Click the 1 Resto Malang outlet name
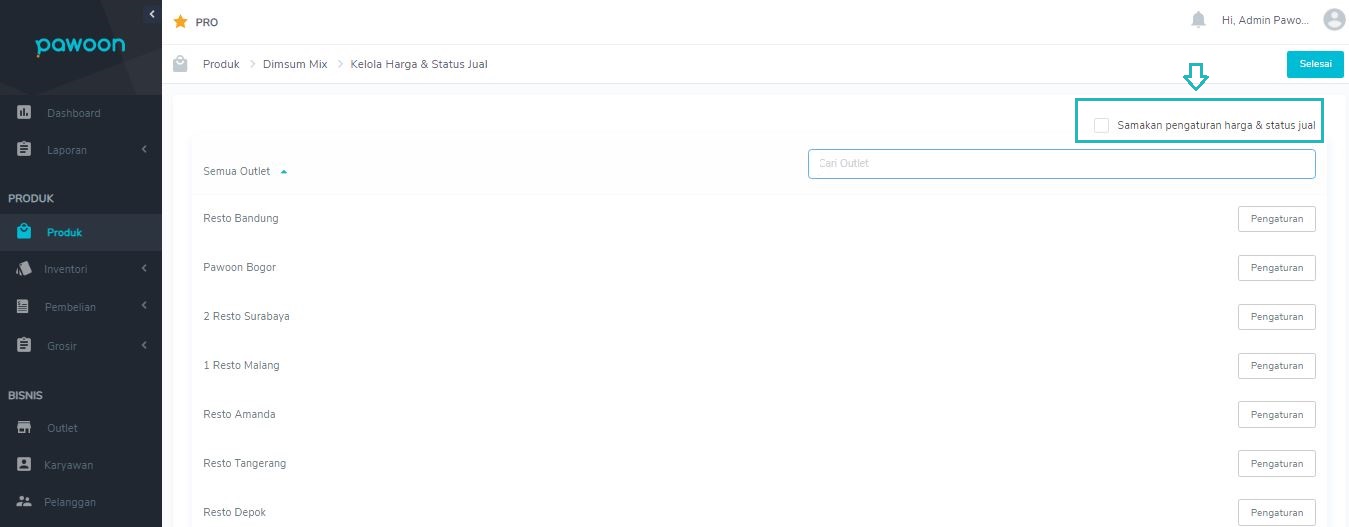 tap(241, 365)
